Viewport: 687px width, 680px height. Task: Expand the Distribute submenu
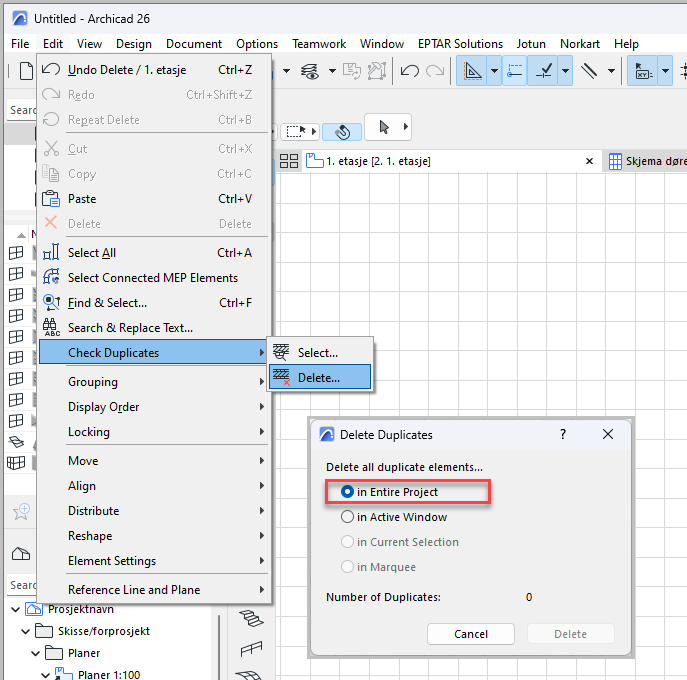[154, 511]
